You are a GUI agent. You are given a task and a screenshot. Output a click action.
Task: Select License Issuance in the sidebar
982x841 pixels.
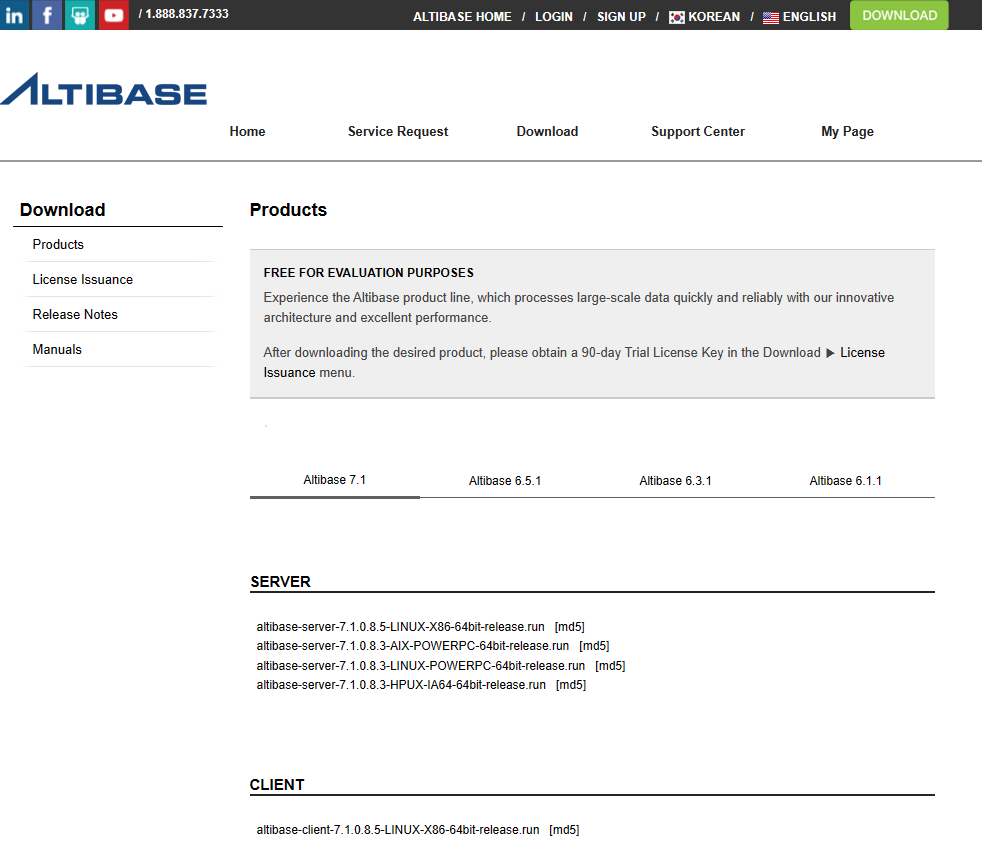coord(83,279)
